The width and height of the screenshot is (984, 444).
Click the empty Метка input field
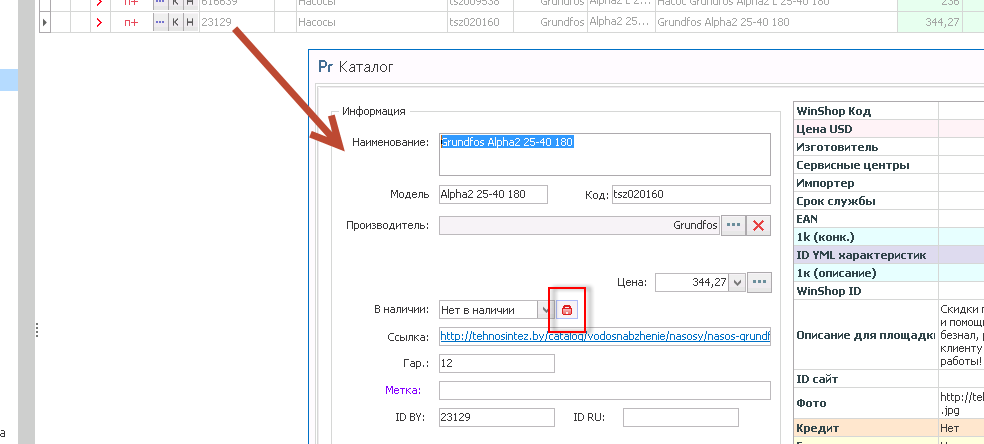tap(604, 390)
